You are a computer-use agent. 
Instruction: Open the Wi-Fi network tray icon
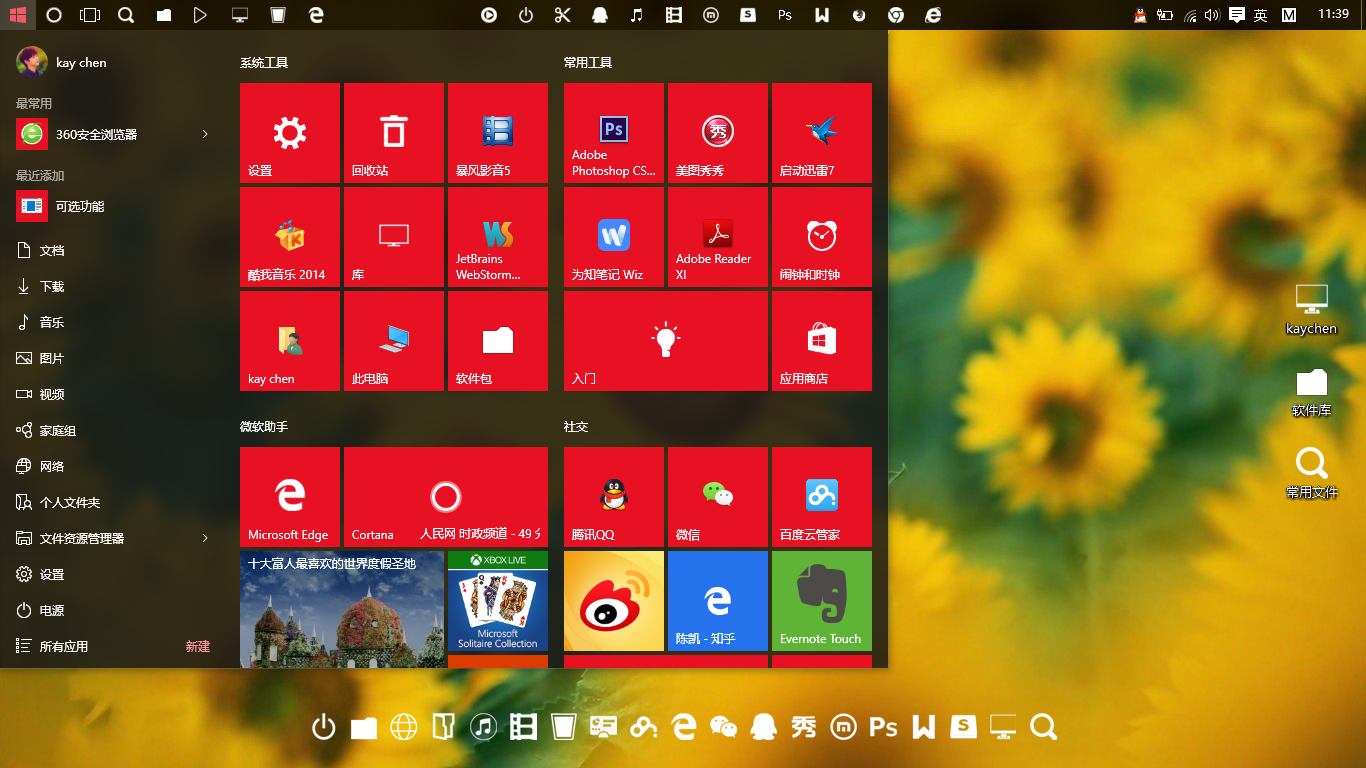[x=1189, y=15]
